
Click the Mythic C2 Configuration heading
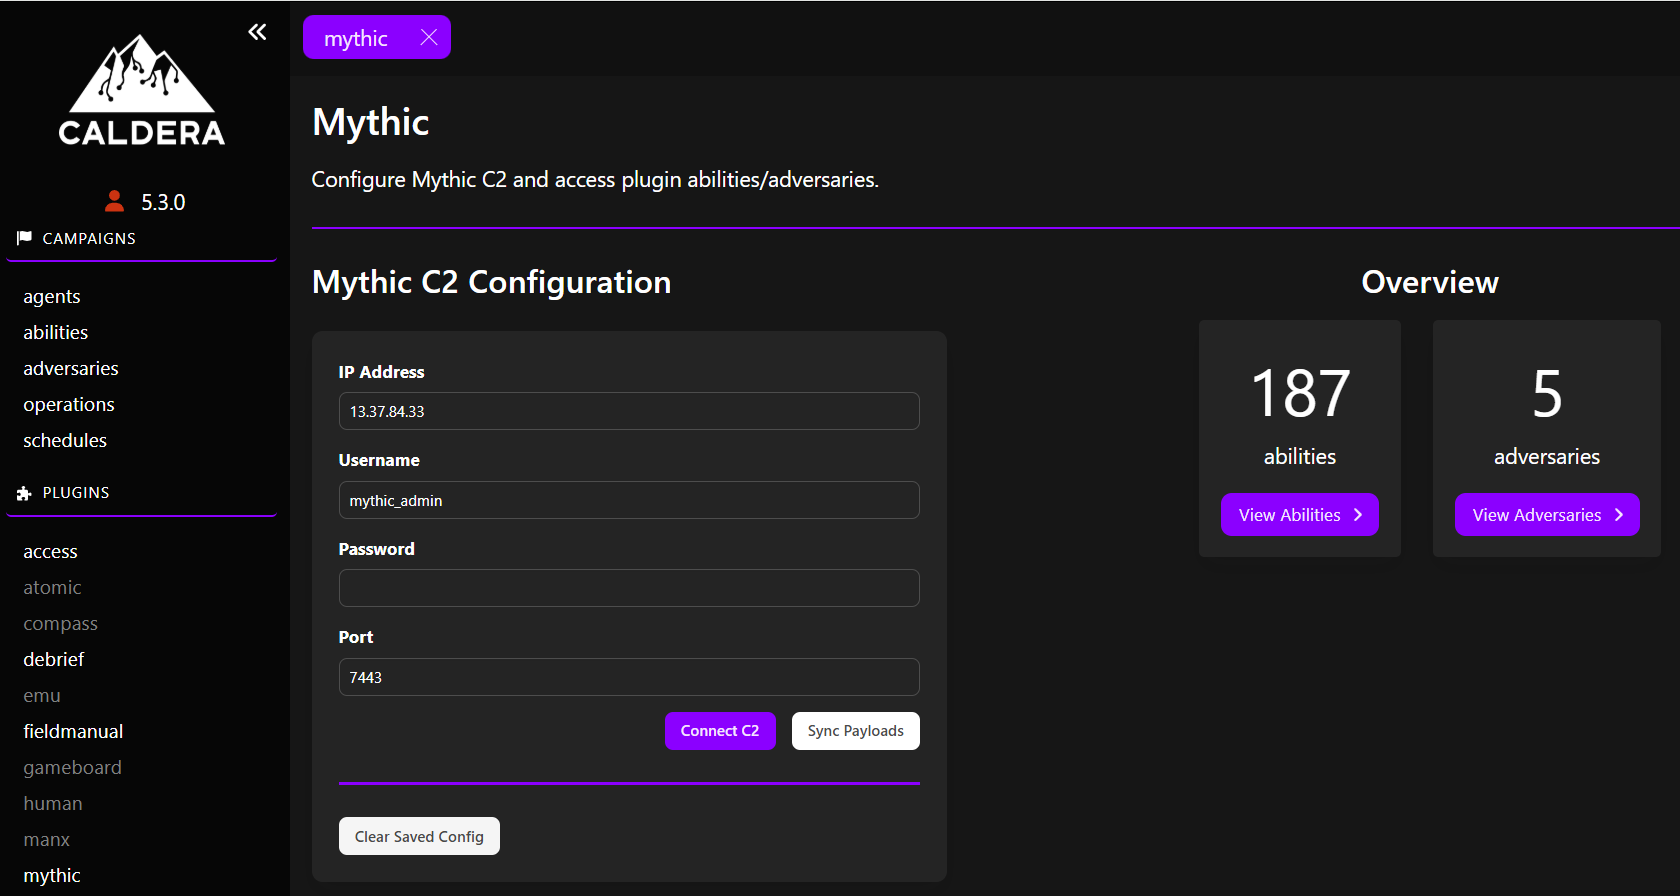491,282
